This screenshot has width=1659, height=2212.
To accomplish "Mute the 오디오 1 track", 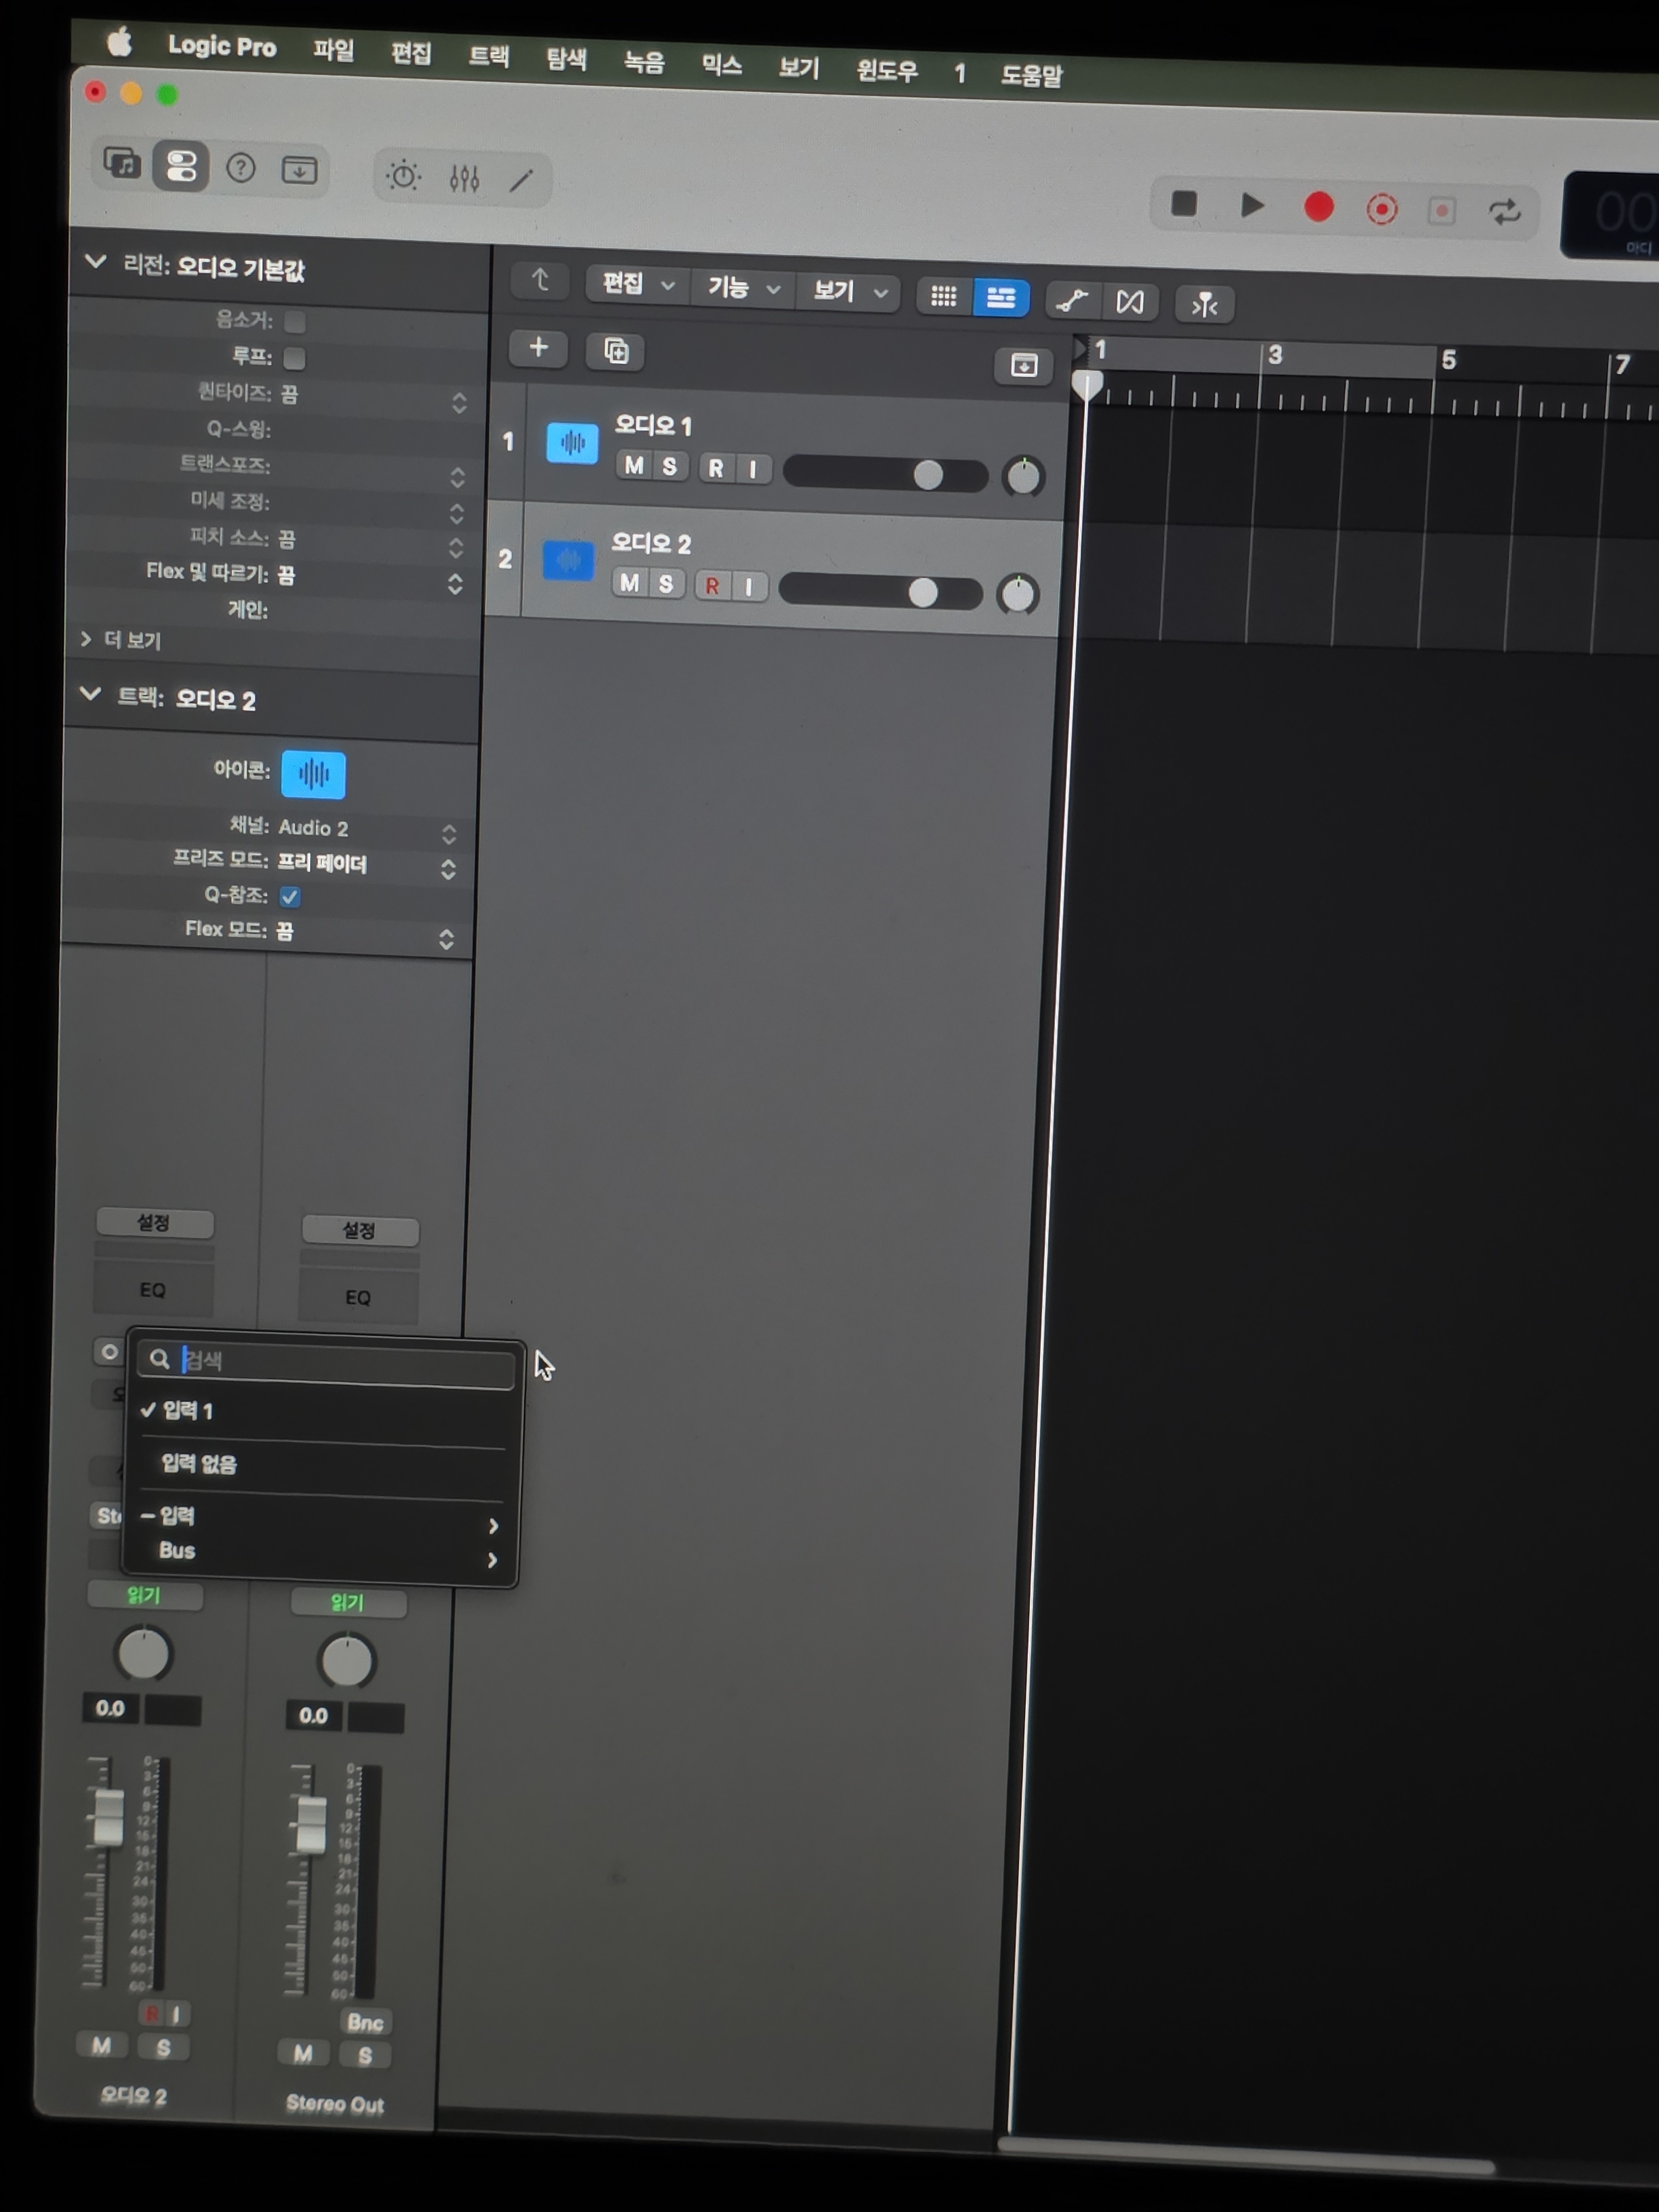I will point(633,466).
